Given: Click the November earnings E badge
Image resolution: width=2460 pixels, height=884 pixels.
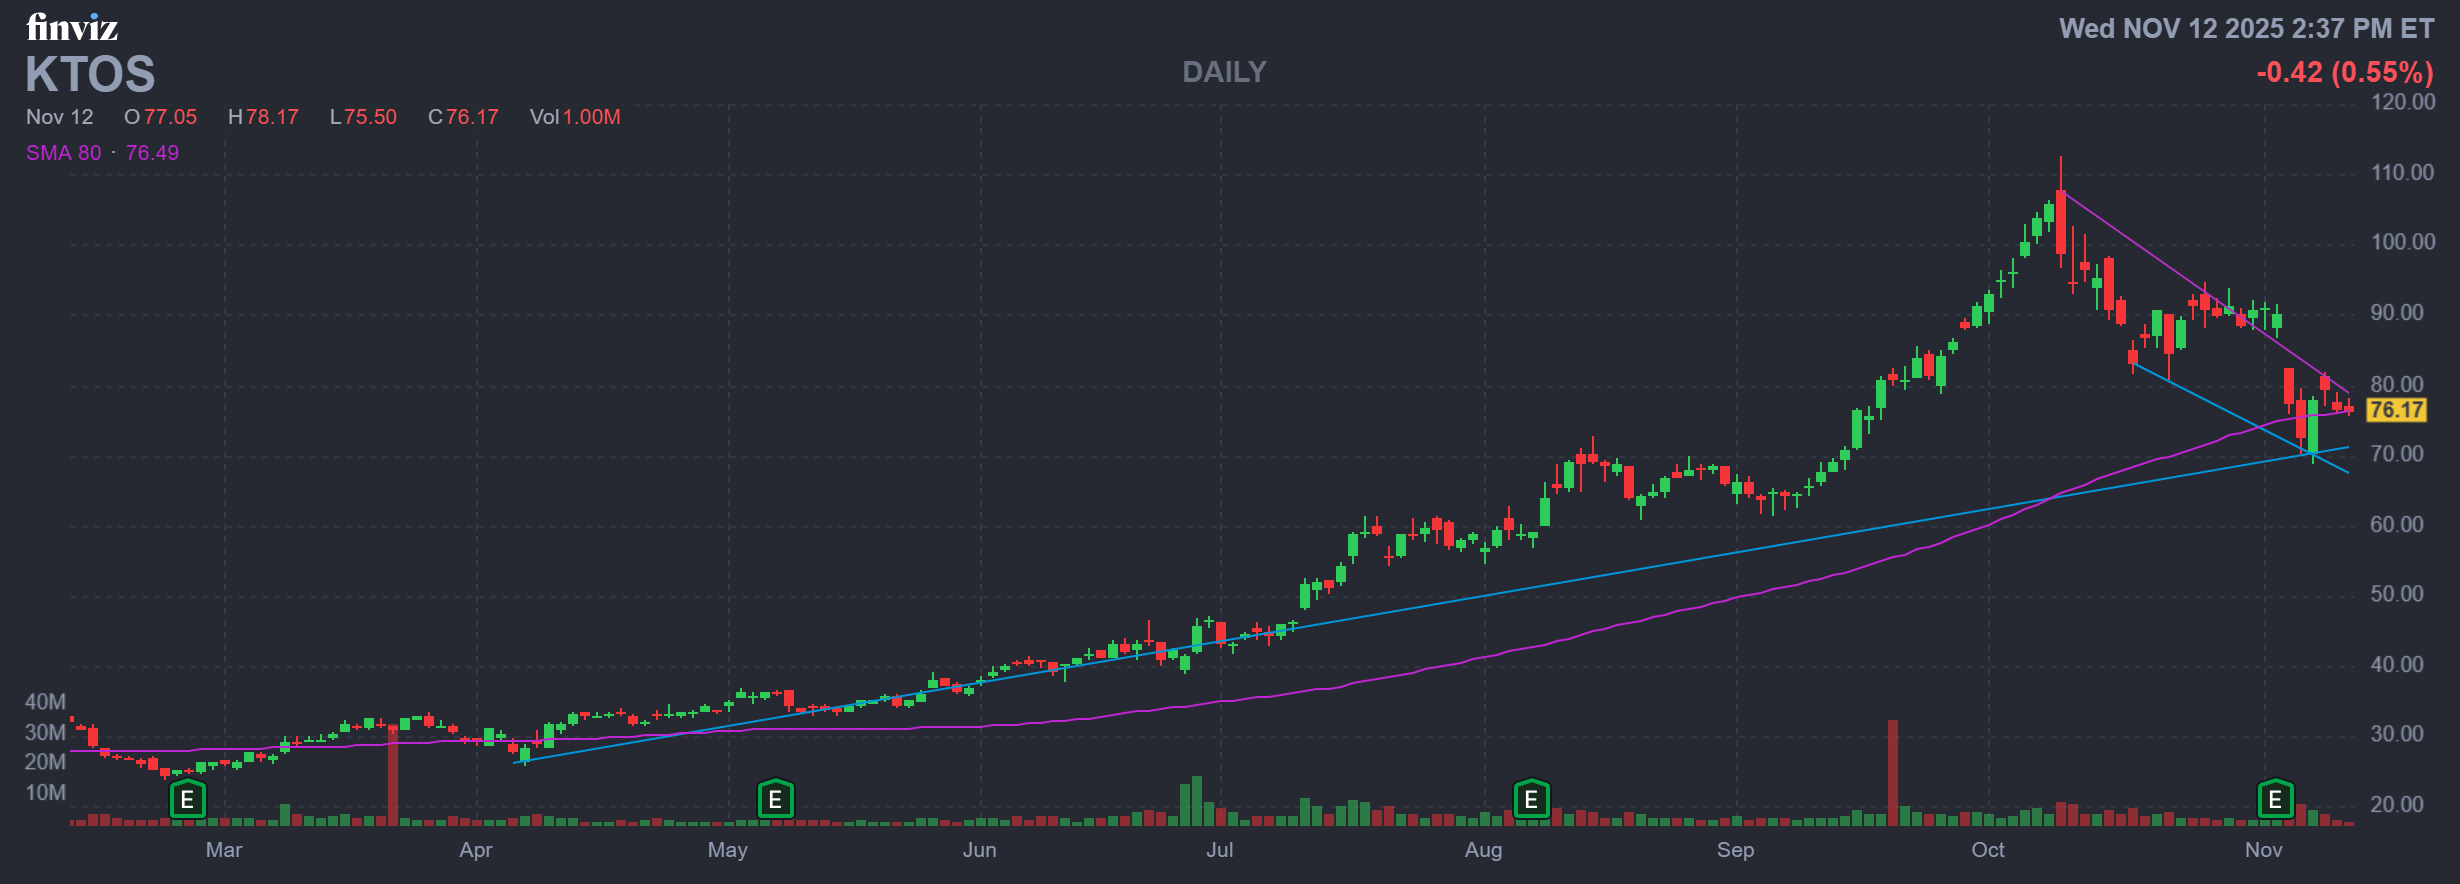Looking at the screenshot, I should coord(2275,800).
